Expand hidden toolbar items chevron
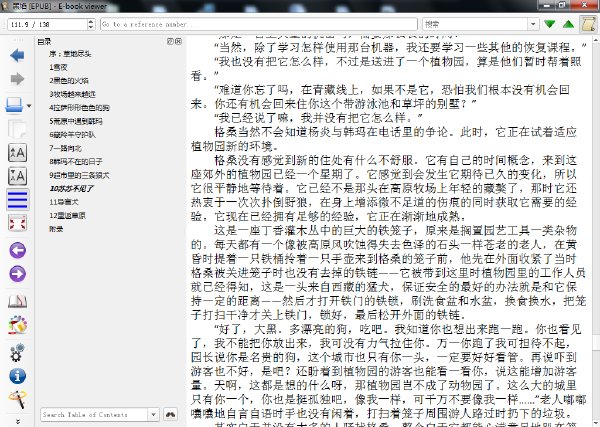 18,422
